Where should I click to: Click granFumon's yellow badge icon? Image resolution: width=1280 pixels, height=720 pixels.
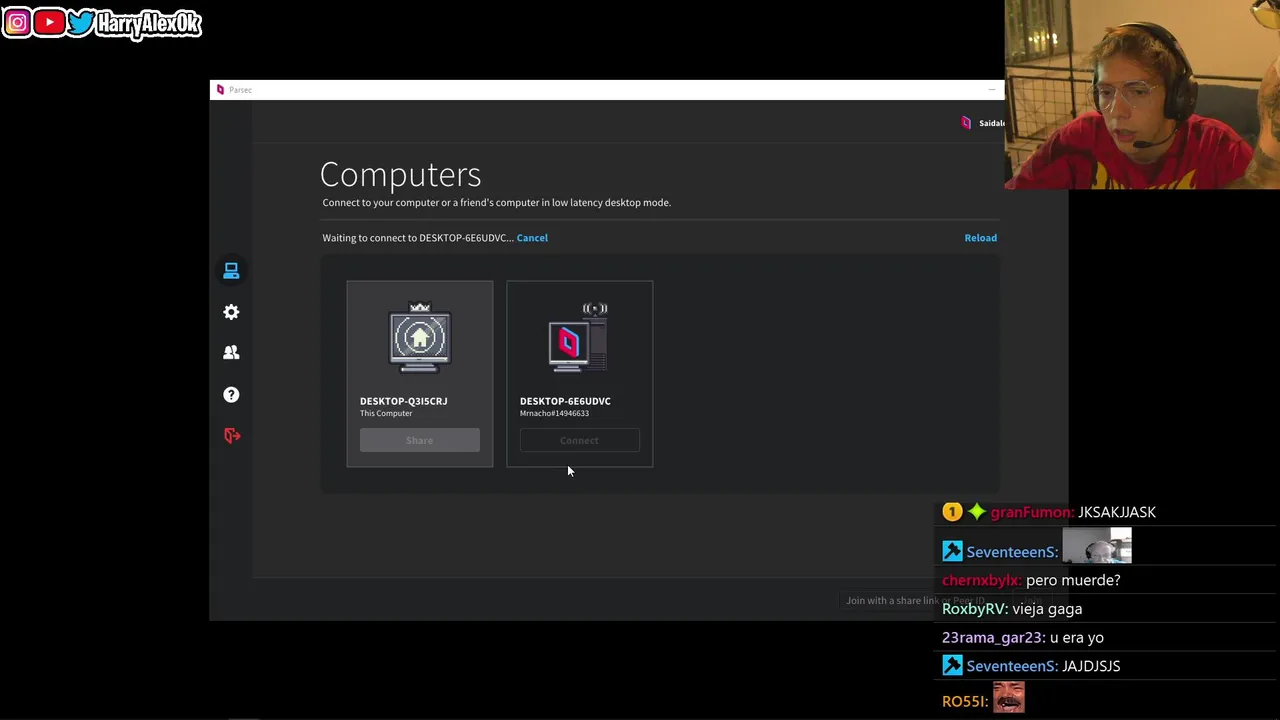952,512
